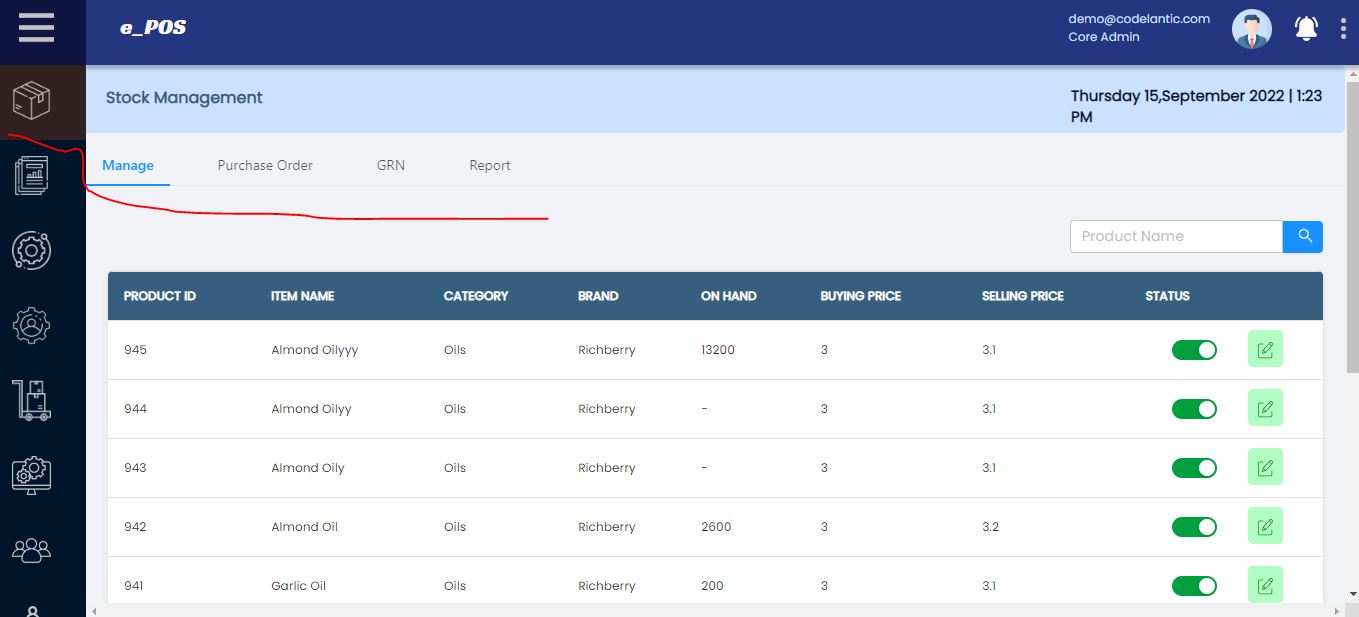Screen dimensions: 1359x617
Task: Open user settings gear icon in sidebar
Action: tap(32, 325)
